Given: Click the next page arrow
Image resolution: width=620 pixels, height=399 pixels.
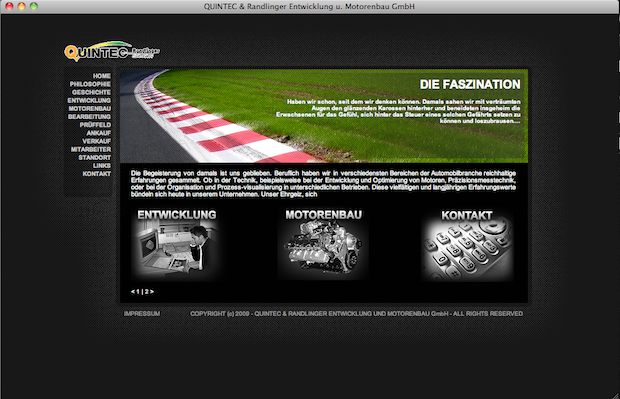Looking at the screenshot, I should (152, 292).
